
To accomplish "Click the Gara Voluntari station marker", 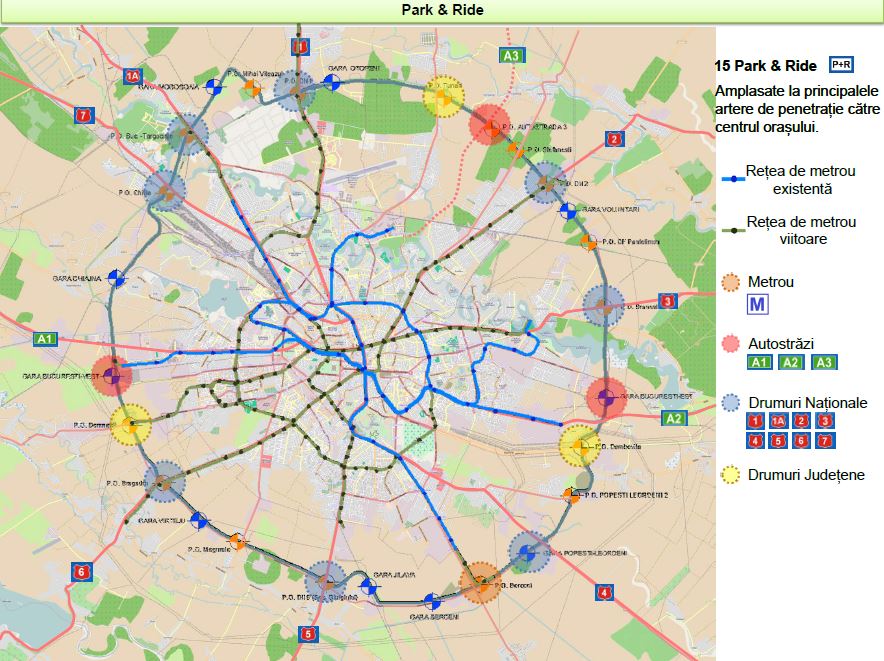I will [567, 211].
